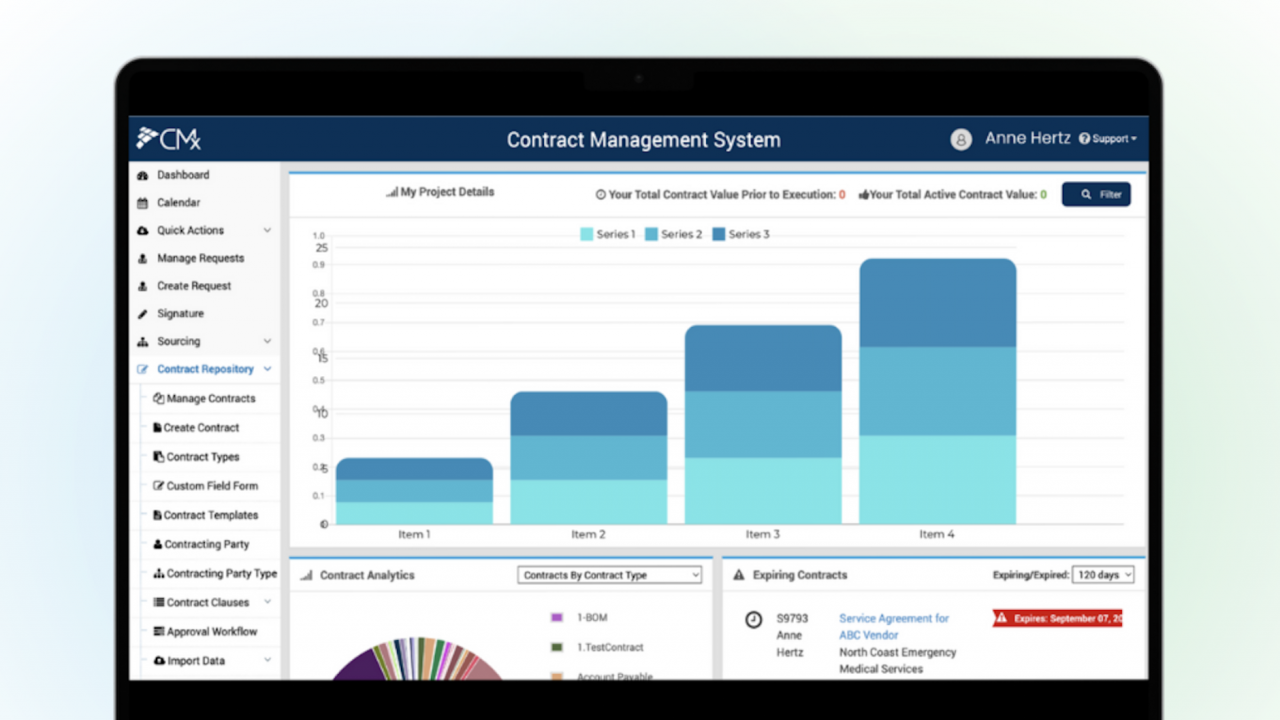Click the user avatar icon

[x=961, y=139]
